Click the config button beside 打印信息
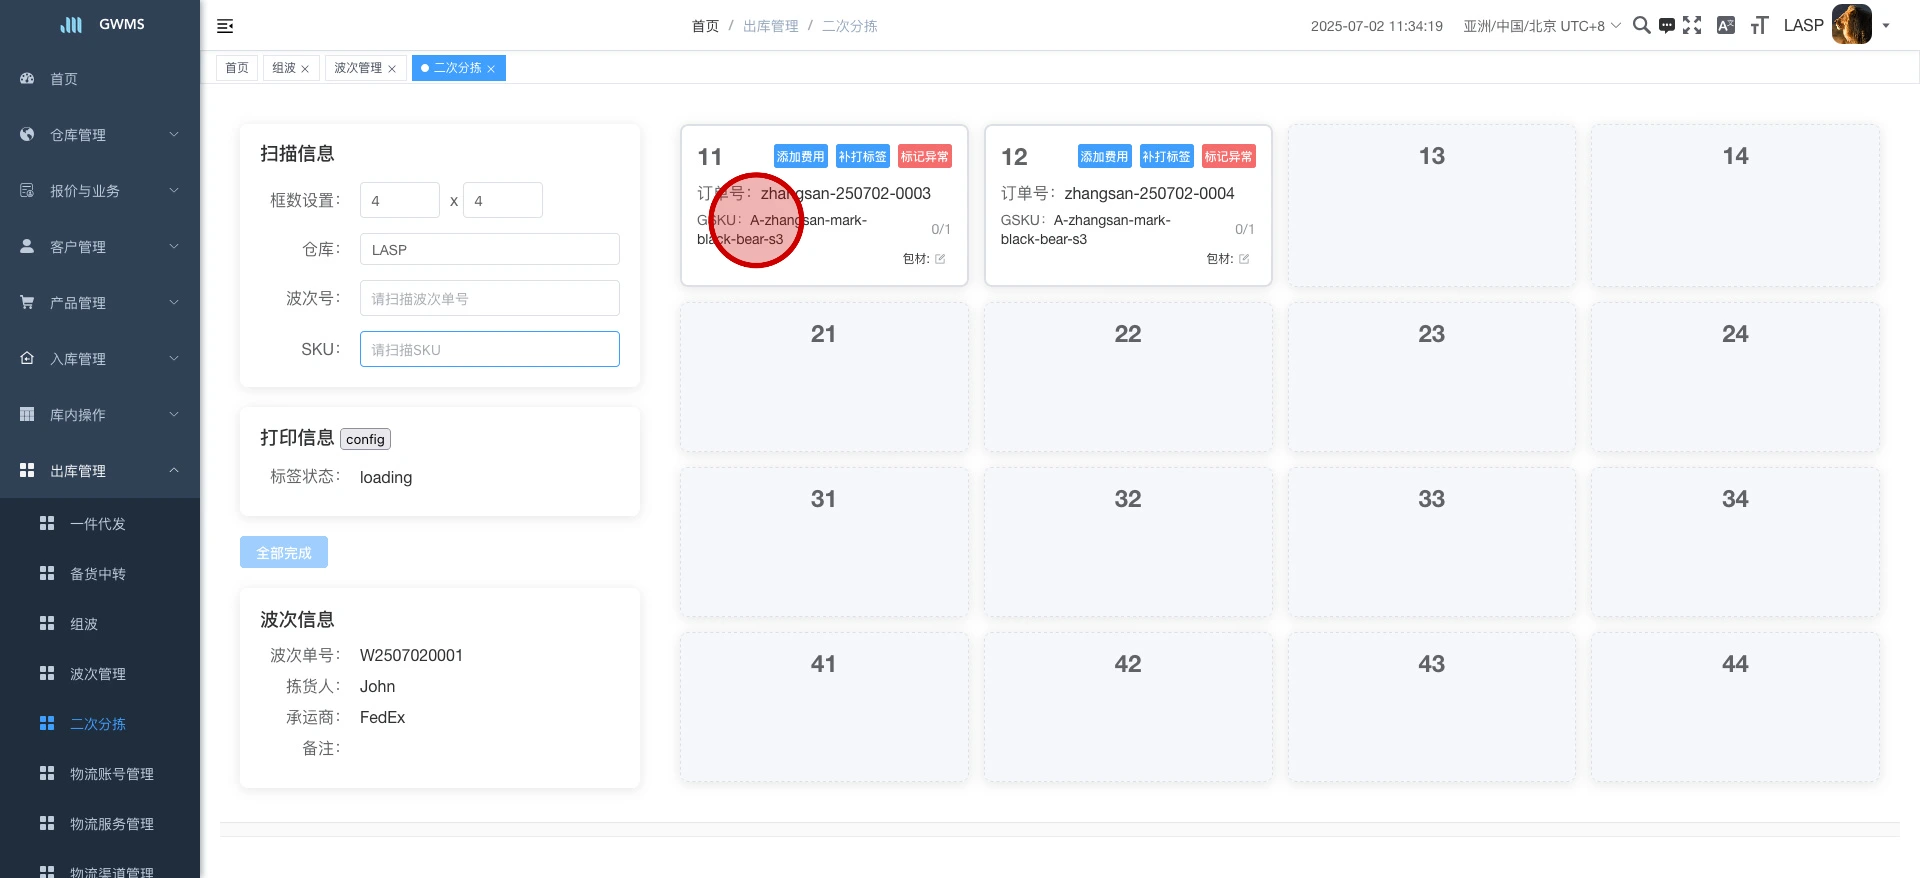 tap(365, 439)
